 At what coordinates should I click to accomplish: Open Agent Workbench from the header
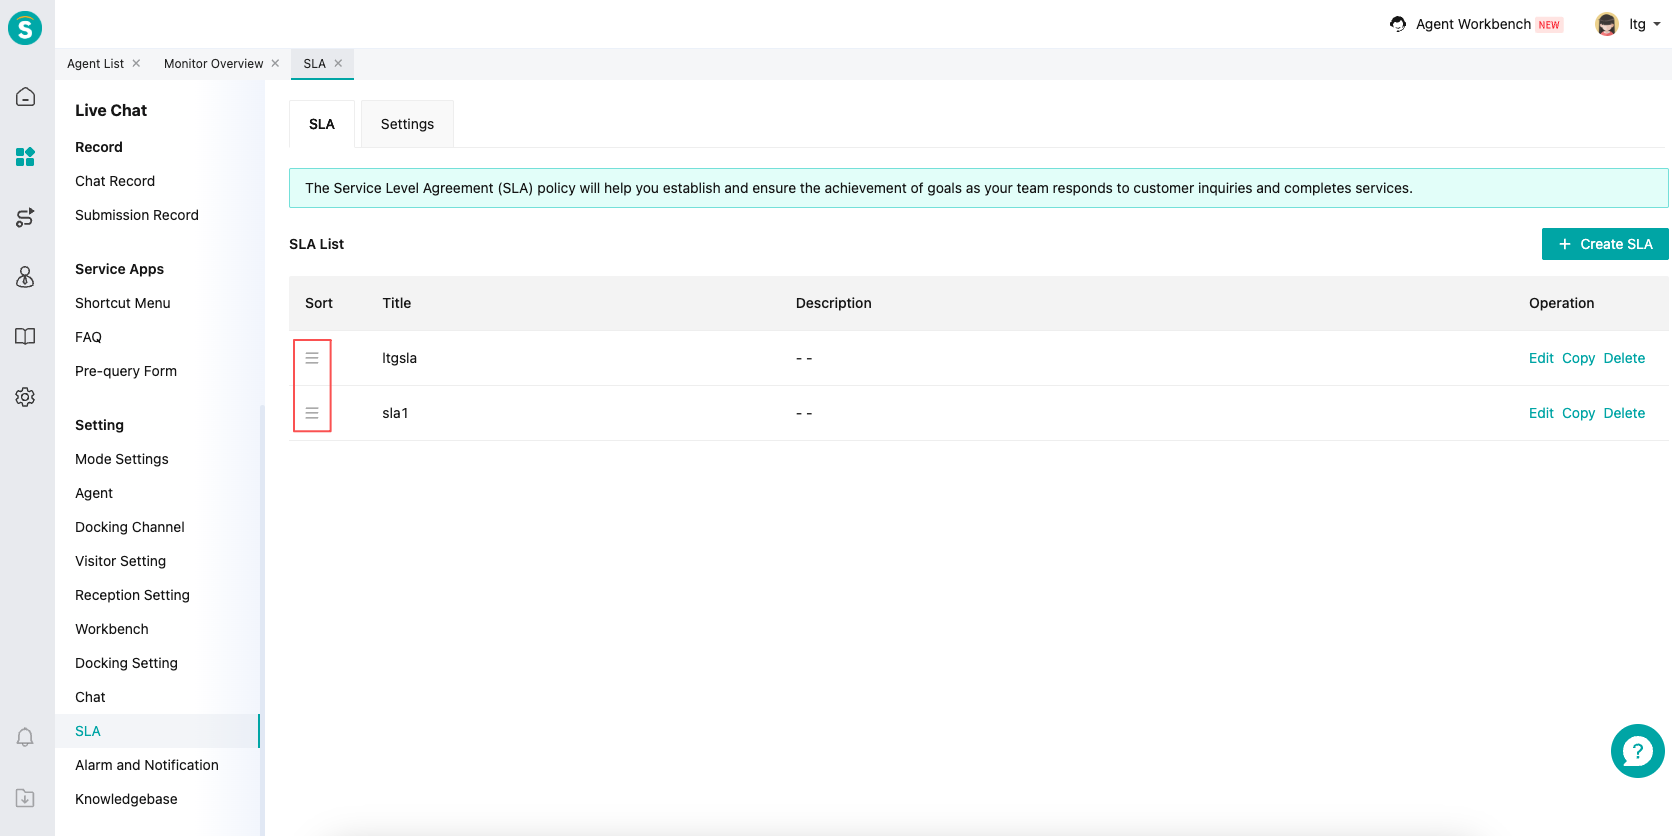tap(1473, 24)
